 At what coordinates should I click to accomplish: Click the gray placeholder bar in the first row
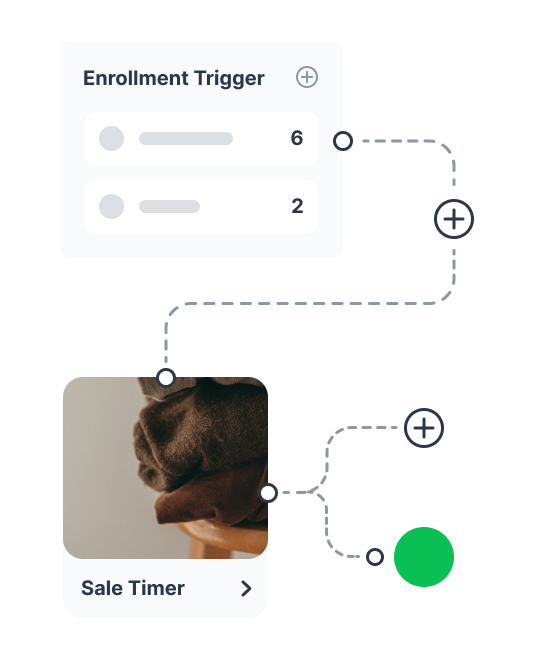point(186,138)
